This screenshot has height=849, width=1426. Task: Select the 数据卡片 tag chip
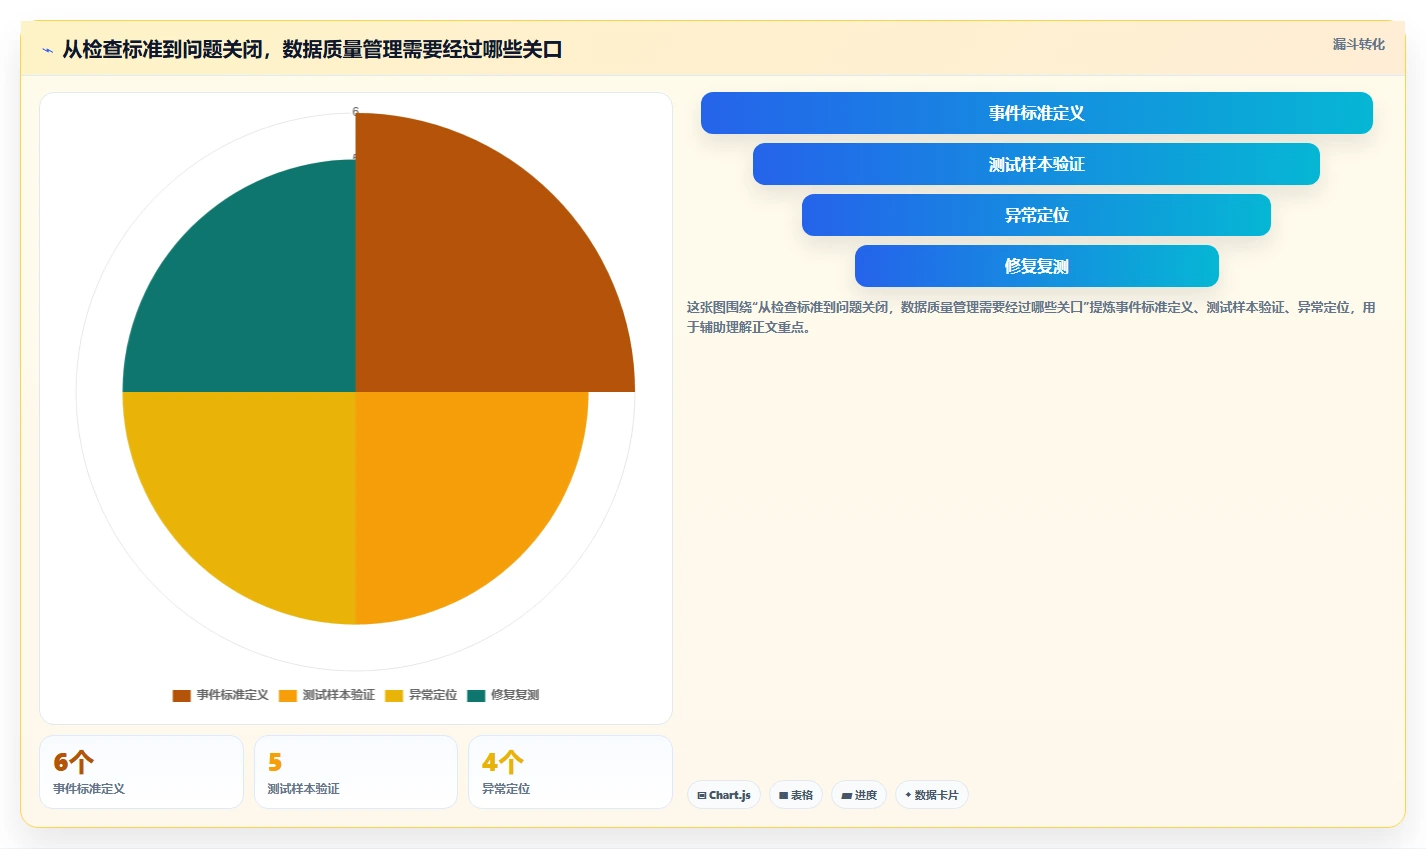coord(932,795)
